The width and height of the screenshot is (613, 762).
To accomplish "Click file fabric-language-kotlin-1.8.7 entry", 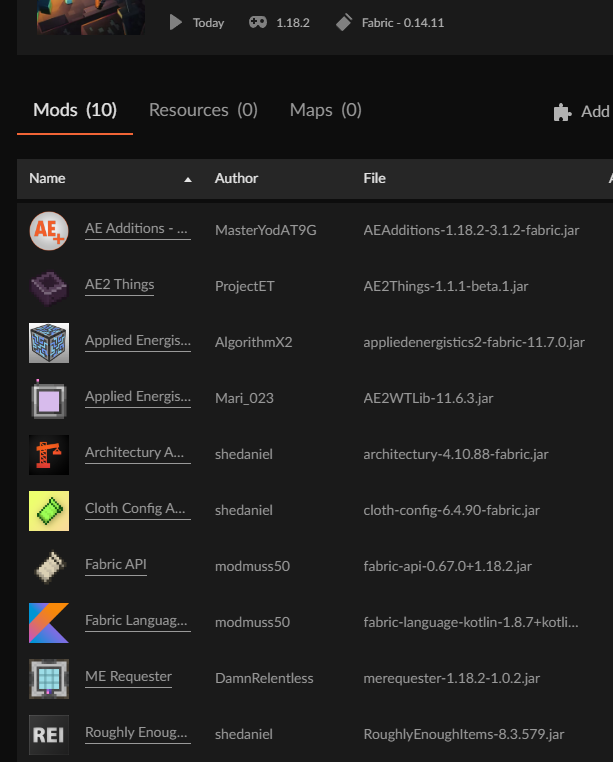I will (471, 622).
